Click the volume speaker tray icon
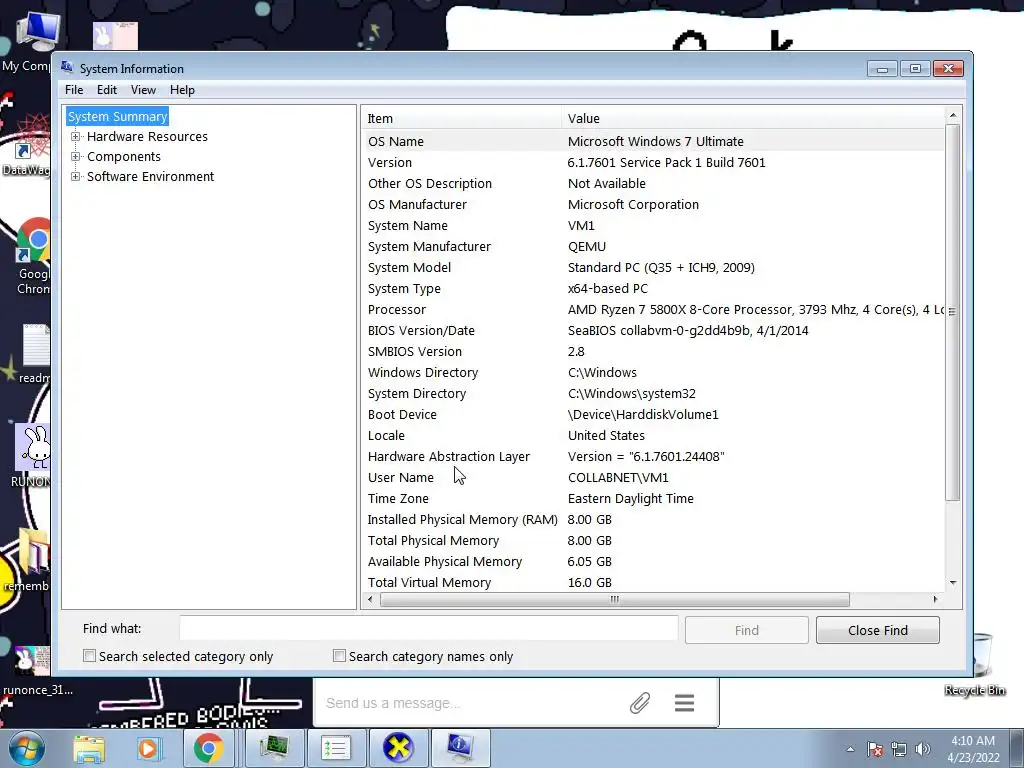This screenshot has width=1024, height=768. pyautogui.click(x=923, y=749)
